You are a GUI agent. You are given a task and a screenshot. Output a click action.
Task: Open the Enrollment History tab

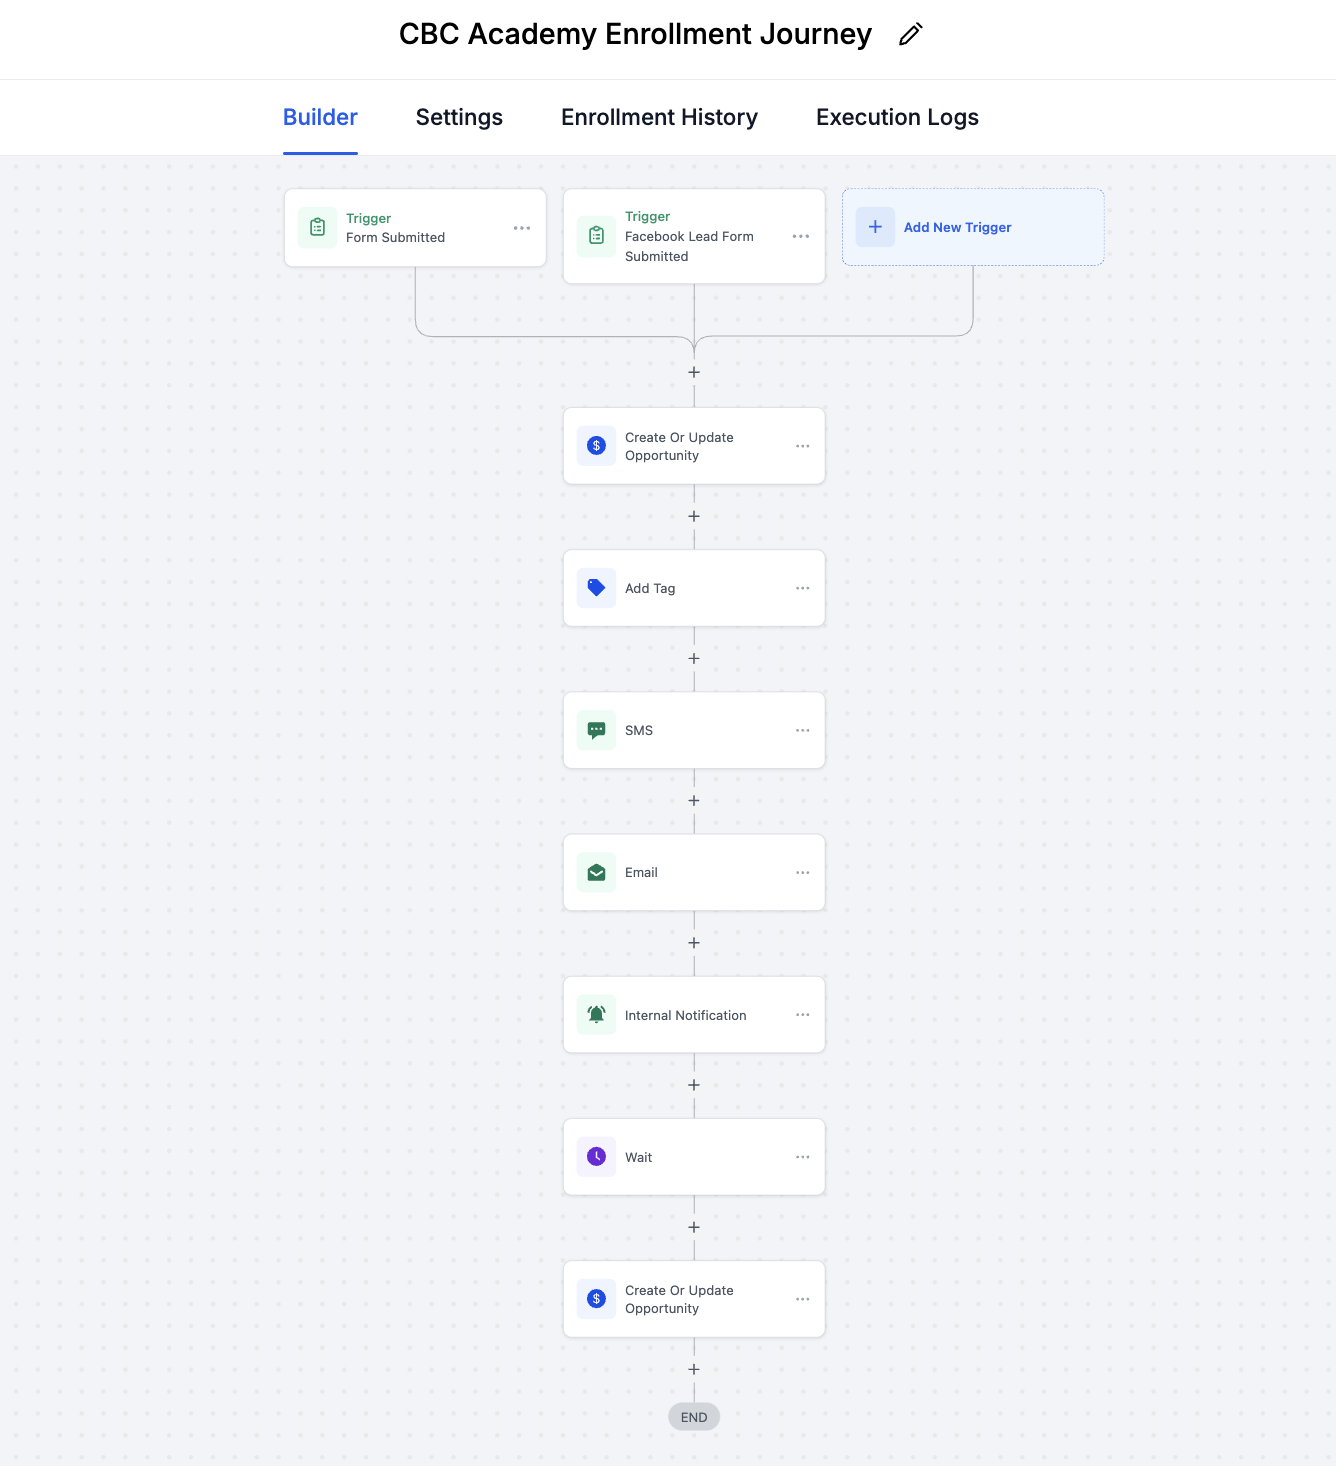[659, 117]
